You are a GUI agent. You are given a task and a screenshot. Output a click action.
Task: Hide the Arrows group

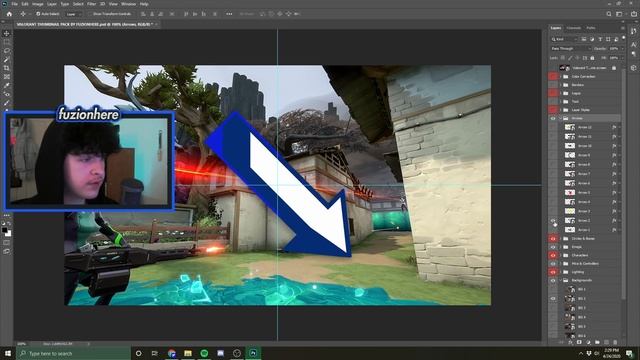(x=553, y=118)
